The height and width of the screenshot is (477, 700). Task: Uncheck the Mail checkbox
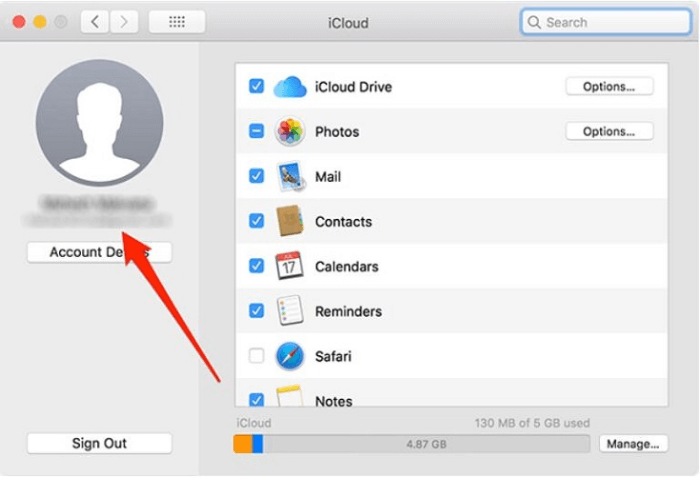coord(256,176)
